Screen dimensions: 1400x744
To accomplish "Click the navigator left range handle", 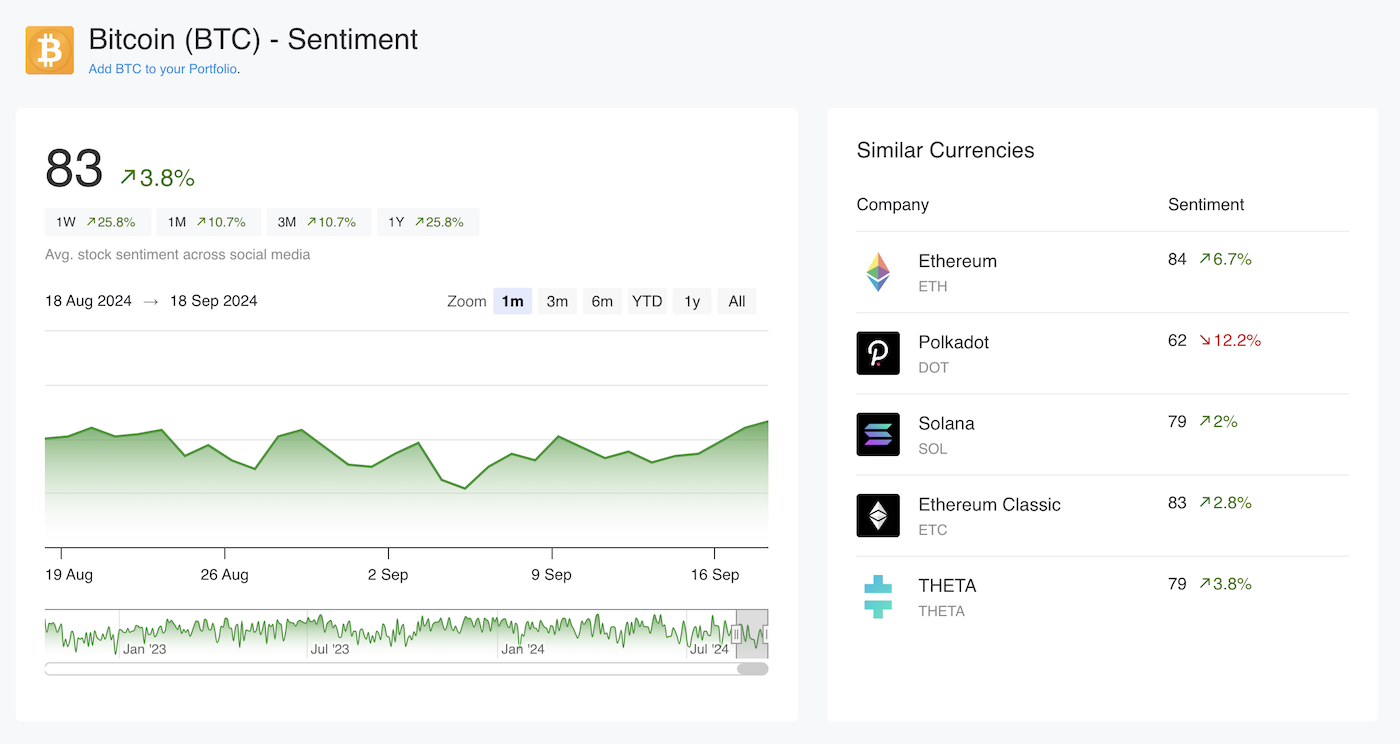I will [737, 634].
